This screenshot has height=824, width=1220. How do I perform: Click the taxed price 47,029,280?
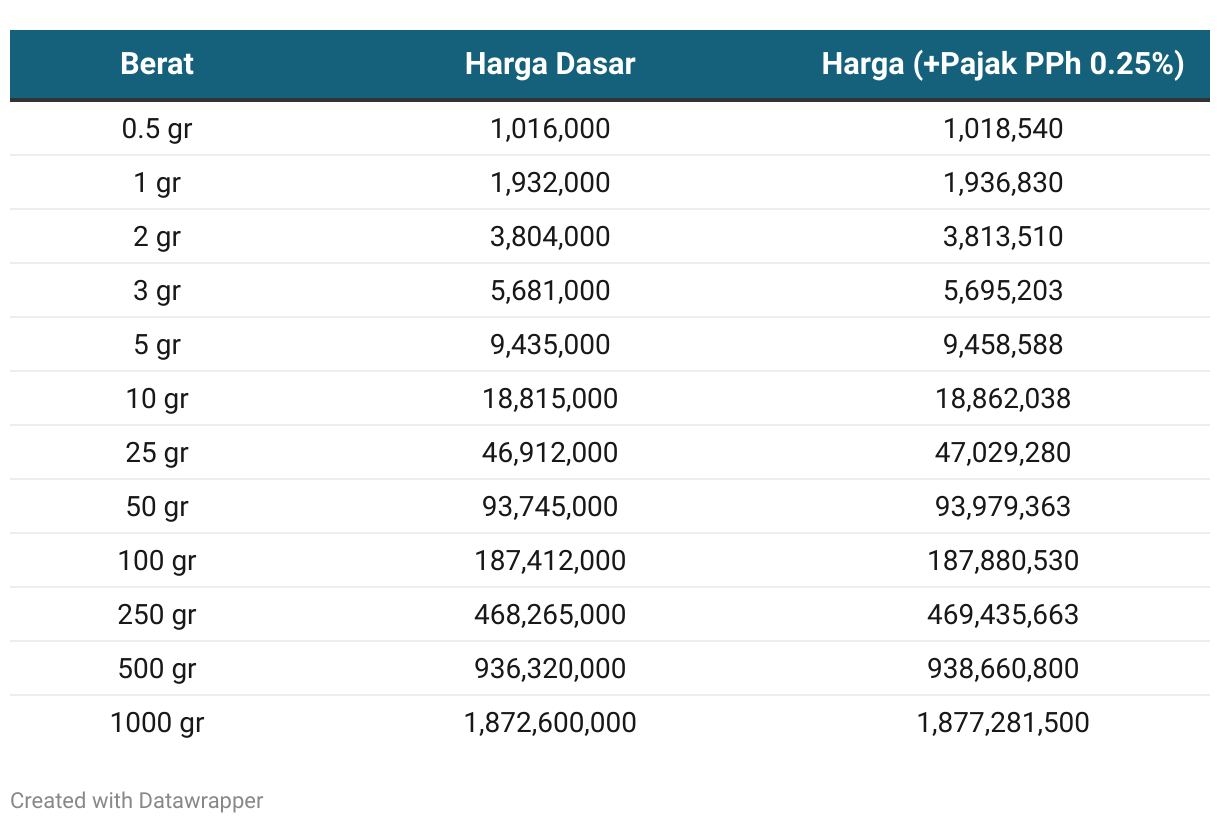(x=1003, y=453)
